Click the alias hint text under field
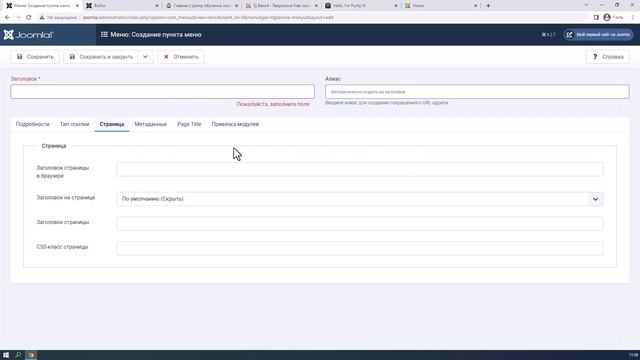This screenshot has height=360, width=640. tap(387, 103)
